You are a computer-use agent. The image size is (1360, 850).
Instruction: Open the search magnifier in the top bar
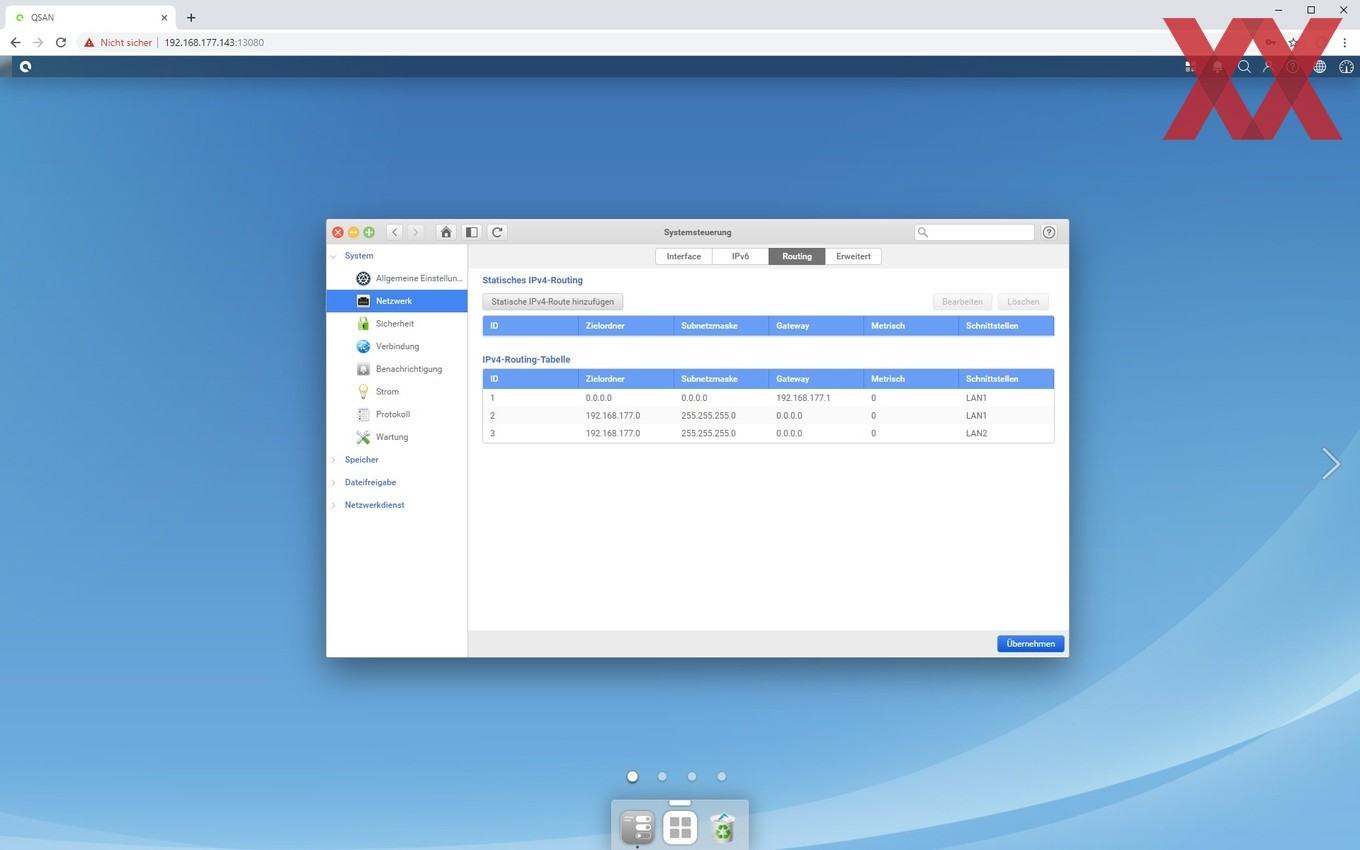(1244, 67)
